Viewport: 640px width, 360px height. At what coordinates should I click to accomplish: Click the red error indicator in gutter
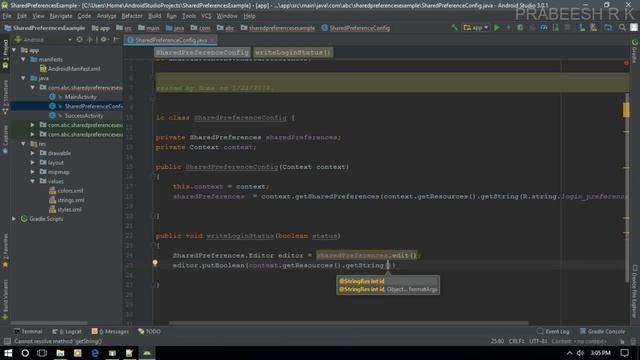[x=626, y=63]
